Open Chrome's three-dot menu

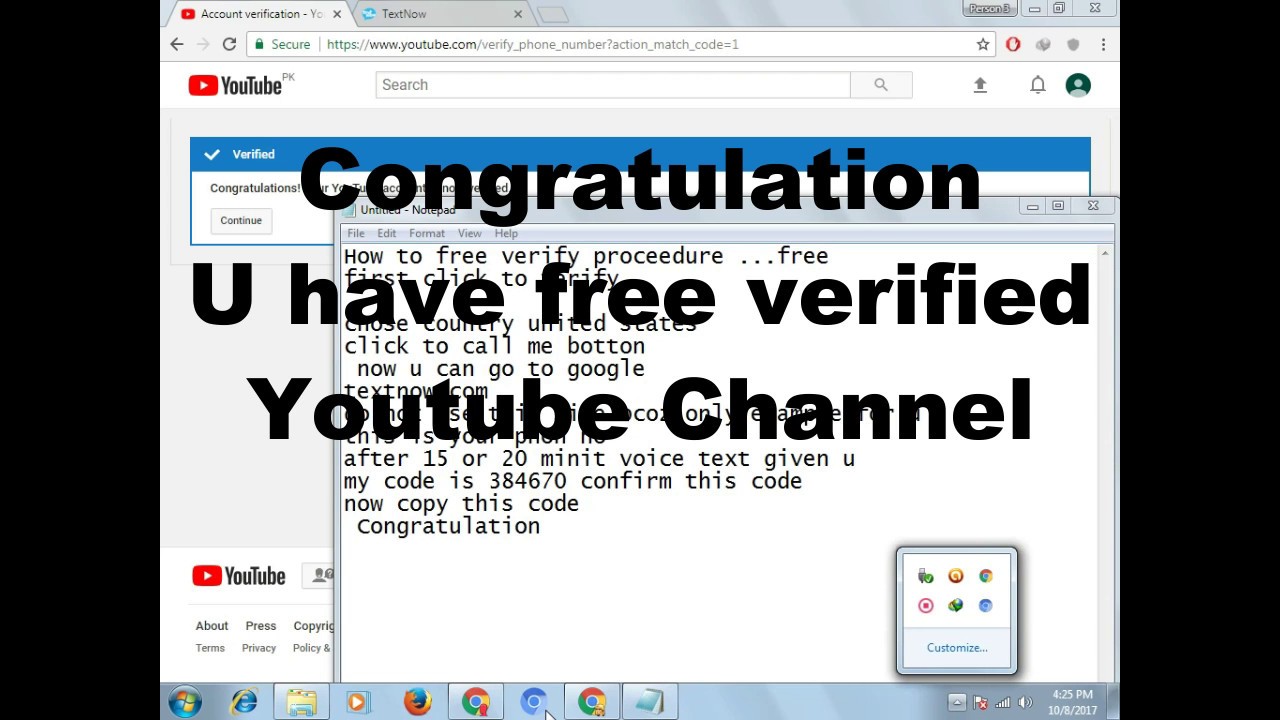coord(1103,44)
